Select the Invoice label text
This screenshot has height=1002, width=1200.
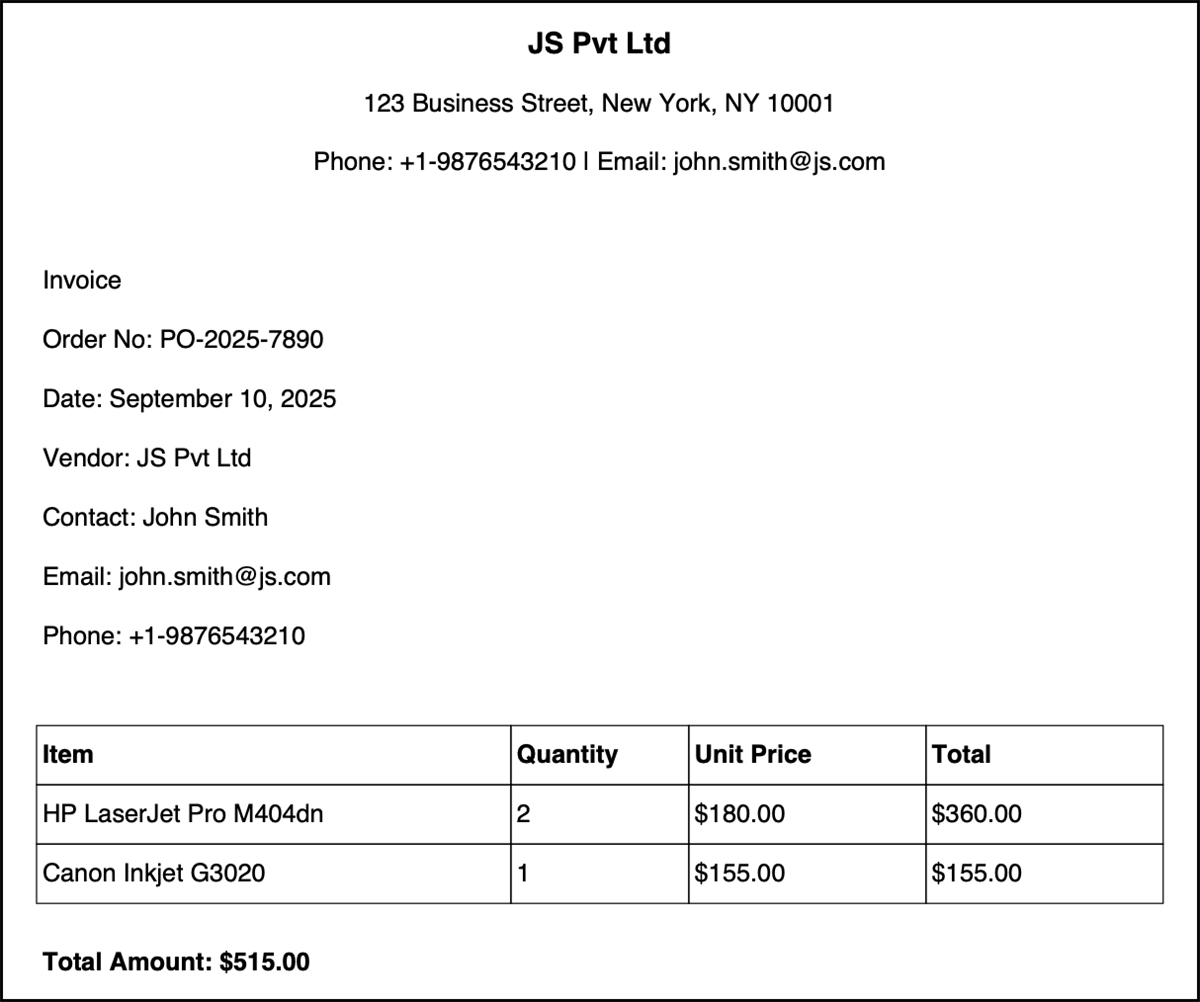coord(82,281)
